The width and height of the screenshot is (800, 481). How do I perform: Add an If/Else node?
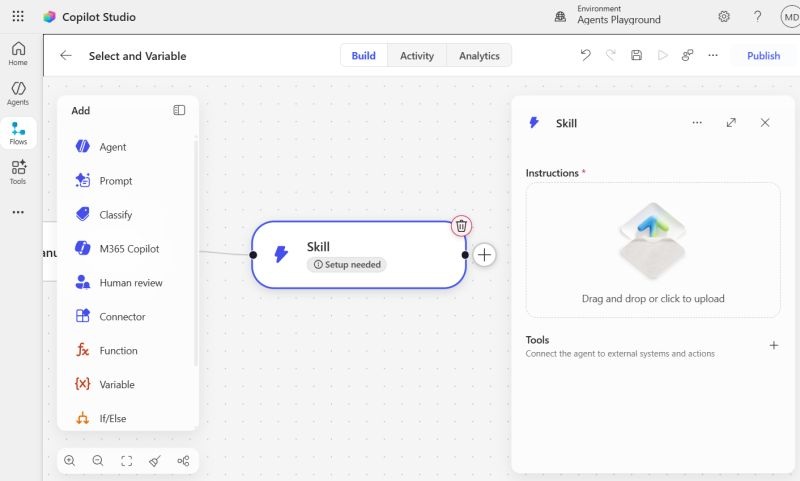[x=113, y=418]
